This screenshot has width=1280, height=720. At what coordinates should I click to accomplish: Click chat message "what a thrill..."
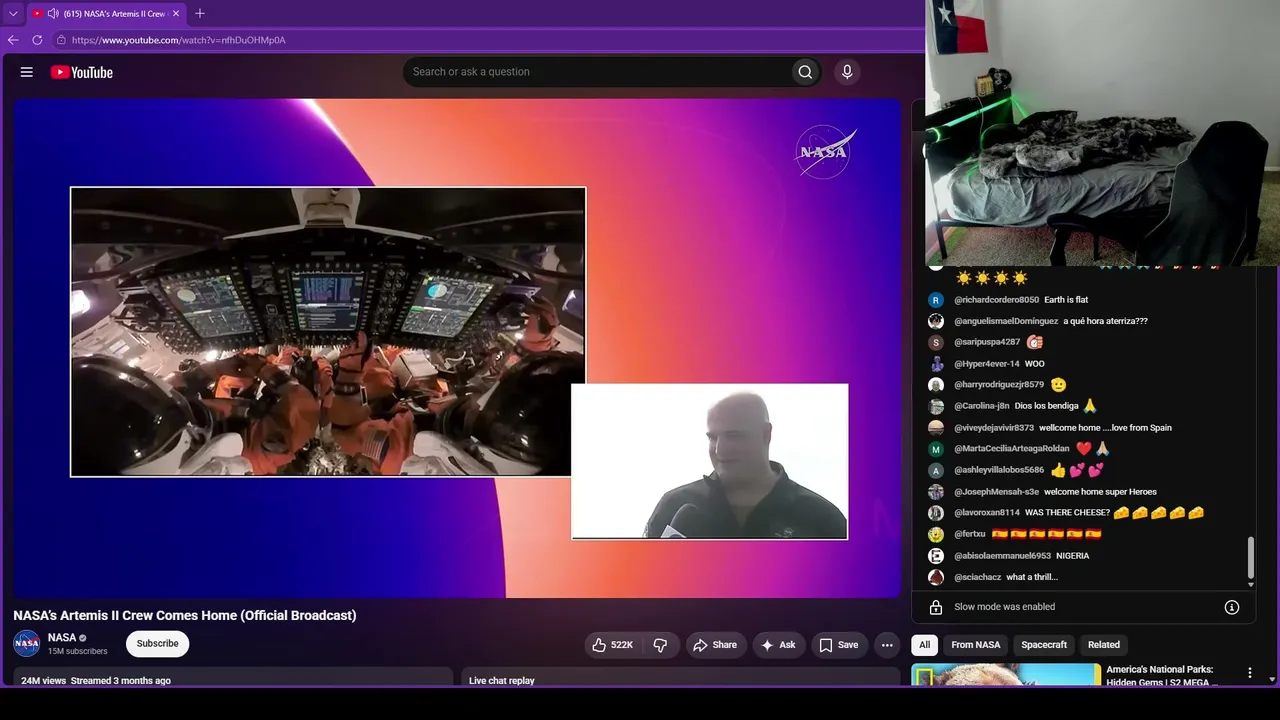[x=1032, y=577]
